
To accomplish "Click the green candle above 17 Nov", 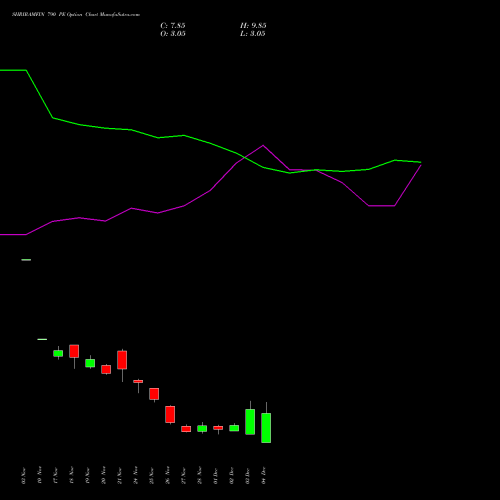I will [x=58, y=353].
